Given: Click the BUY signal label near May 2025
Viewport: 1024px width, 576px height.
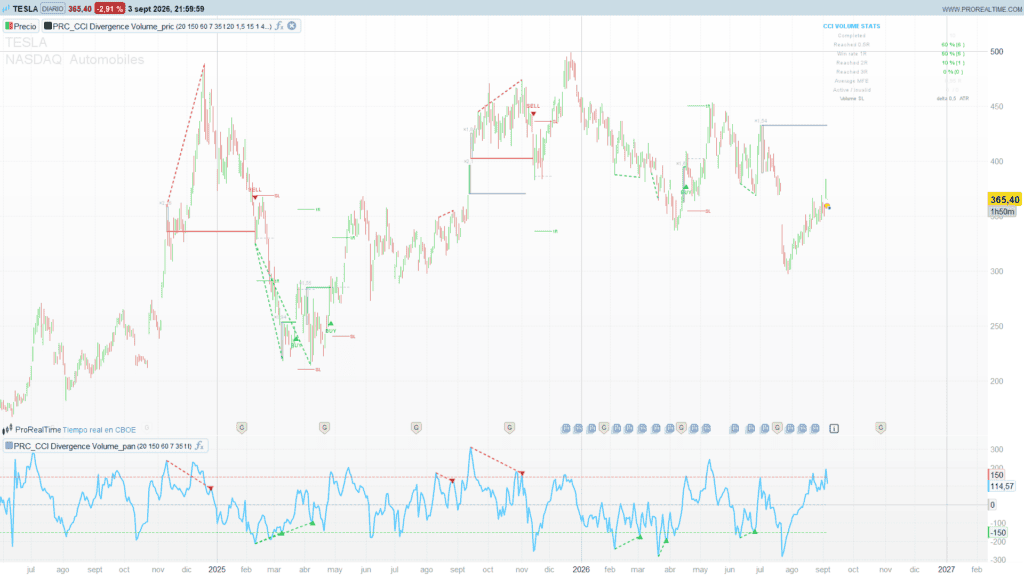Looking at the screenshot, I should point(330,331).
